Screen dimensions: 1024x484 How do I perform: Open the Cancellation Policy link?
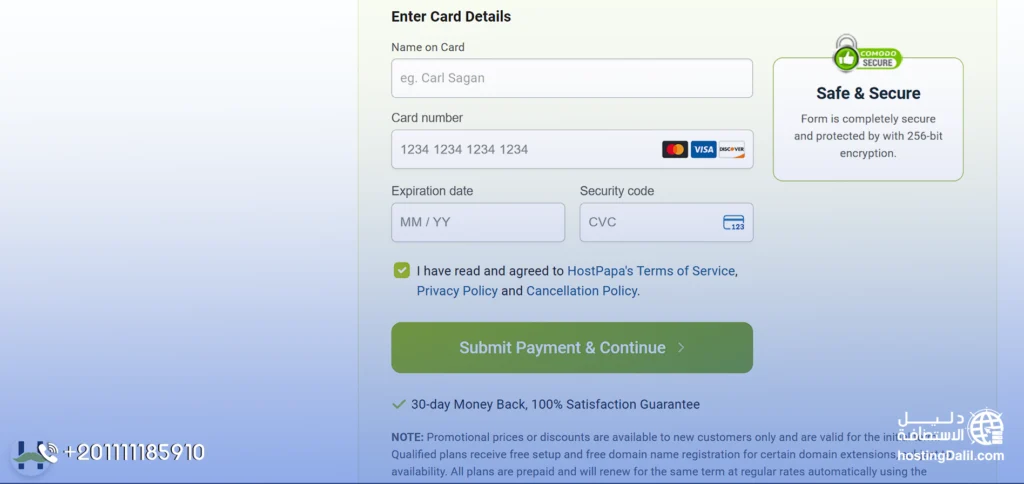581,291
